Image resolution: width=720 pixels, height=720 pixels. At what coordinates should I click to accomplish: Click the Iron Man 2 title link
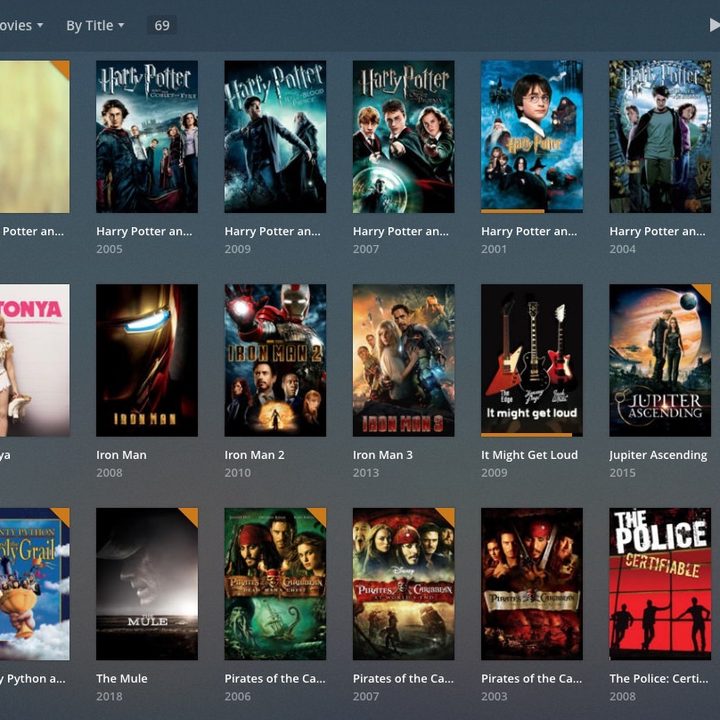pos(254,455)
